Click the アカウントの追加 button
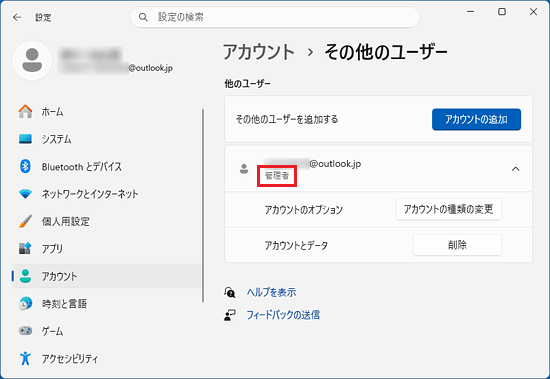Image resolution: width=550 pixels, height=379 pixels. [x=476, y=119]
